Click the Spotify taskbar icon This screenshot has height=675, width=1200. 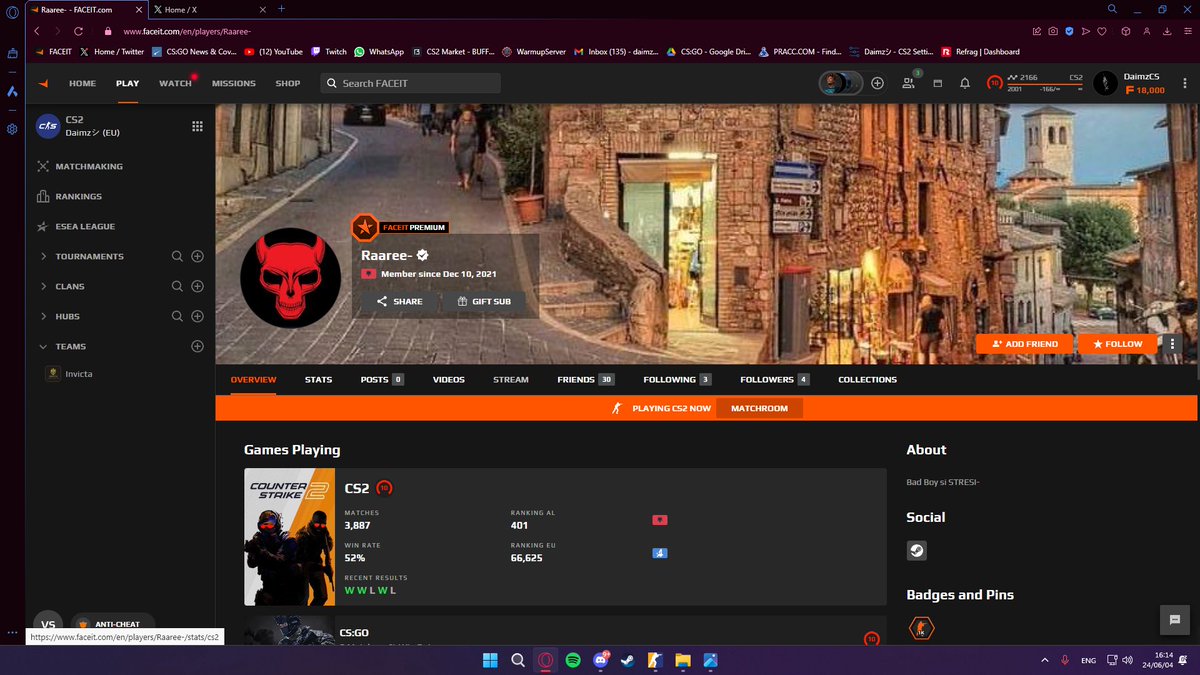573,660
